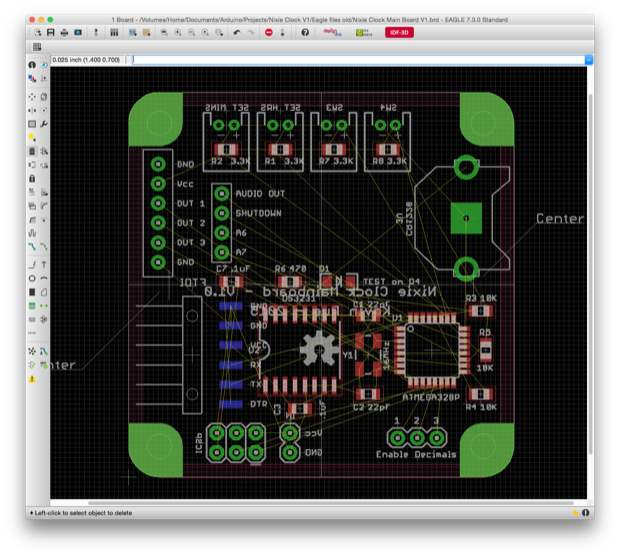
Task: Undo the last action
Action: [237, 32]
